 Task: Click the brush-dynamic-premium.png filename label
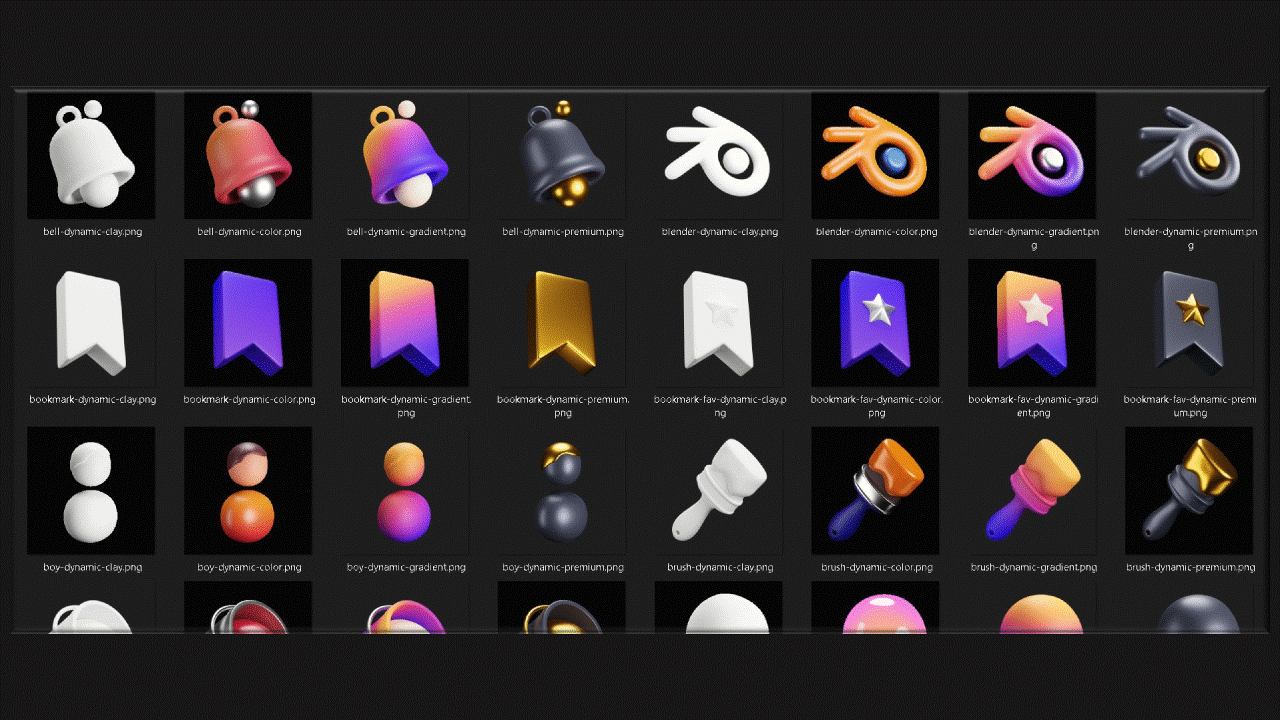[1190, 567]
